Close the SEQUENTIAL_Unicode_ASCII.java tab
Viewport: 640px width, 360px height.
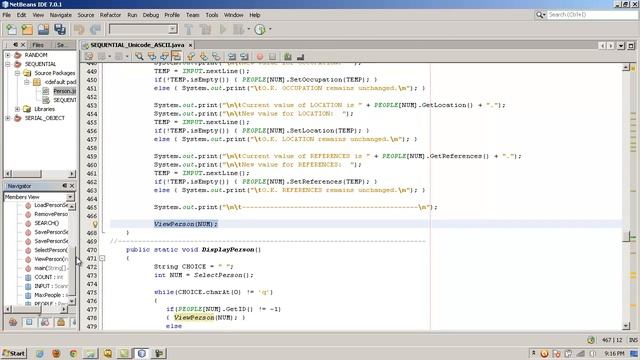[190, 45]
